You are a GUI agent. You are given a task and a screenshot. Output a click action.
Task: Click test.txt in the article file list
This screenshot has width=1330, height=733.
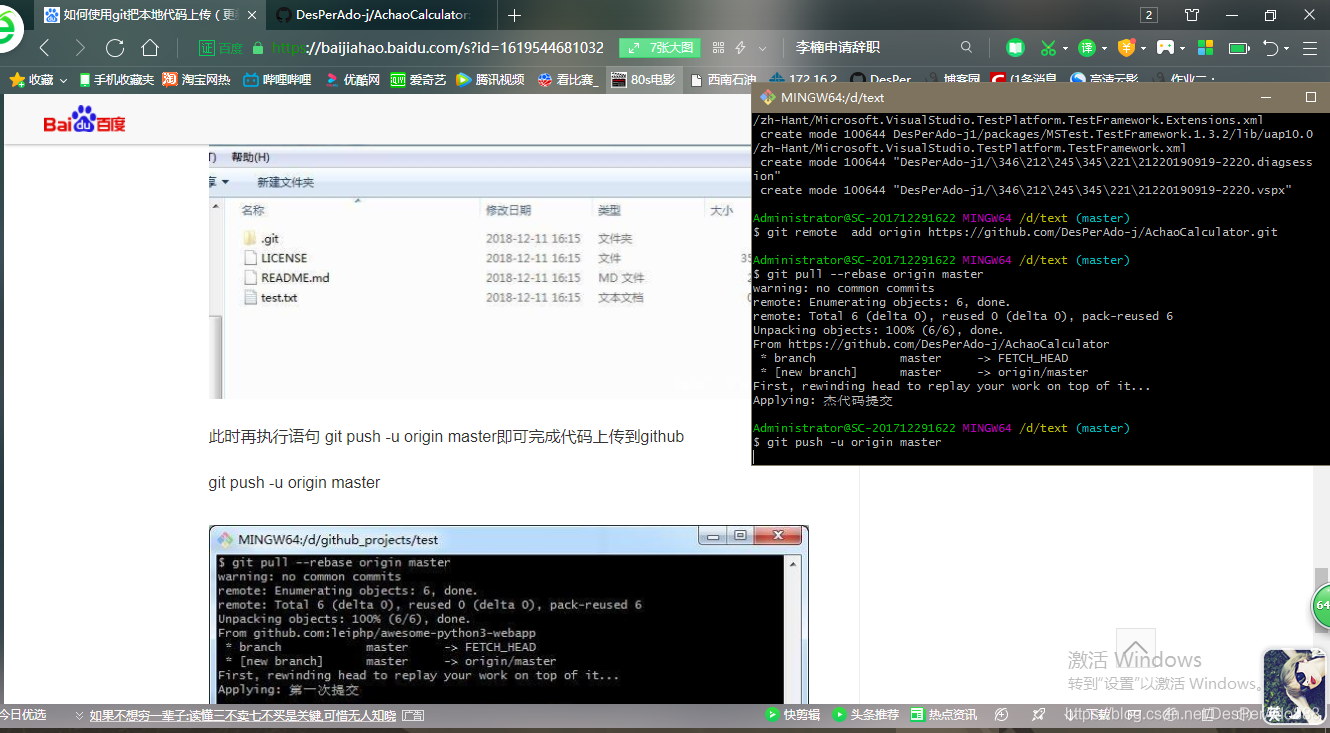(x=271, y=298)
